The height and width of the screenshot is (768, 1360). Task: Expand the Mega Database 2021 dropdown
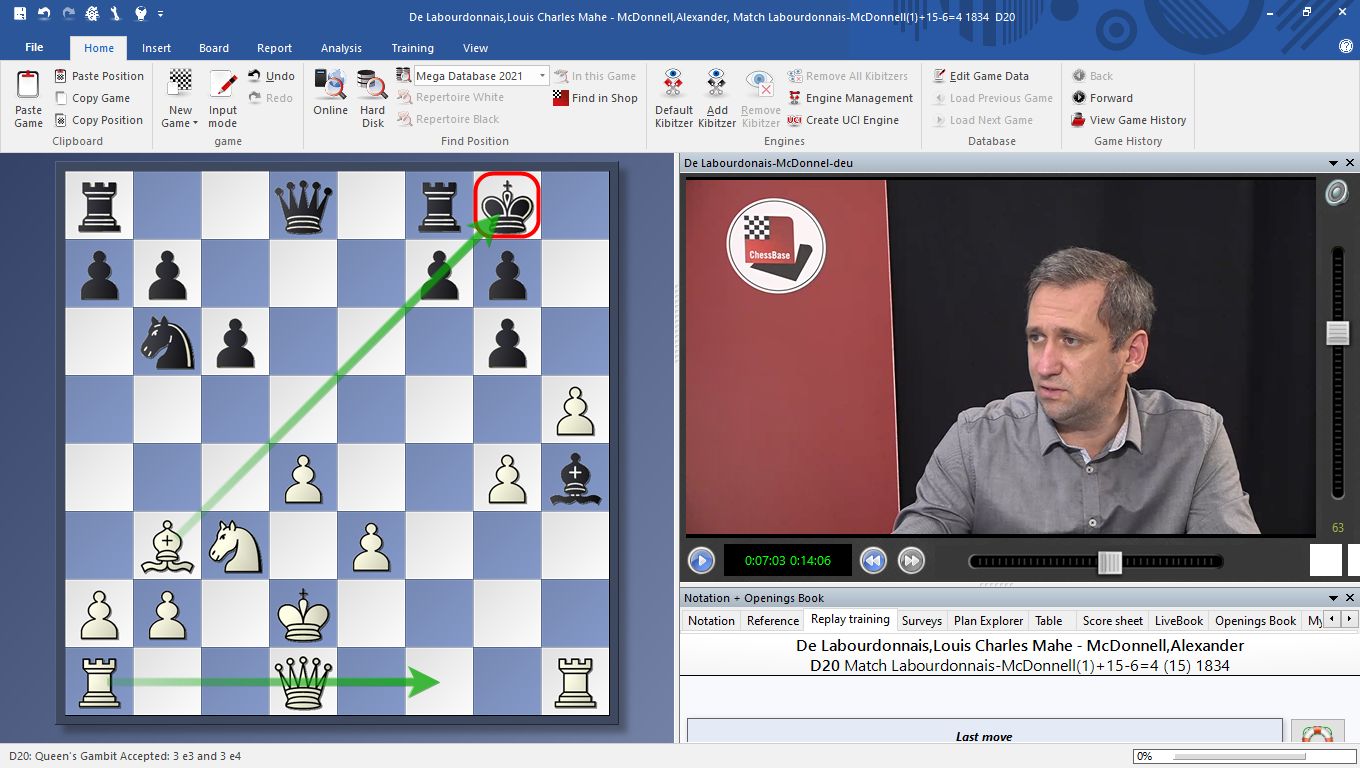[x=543, y=76]
